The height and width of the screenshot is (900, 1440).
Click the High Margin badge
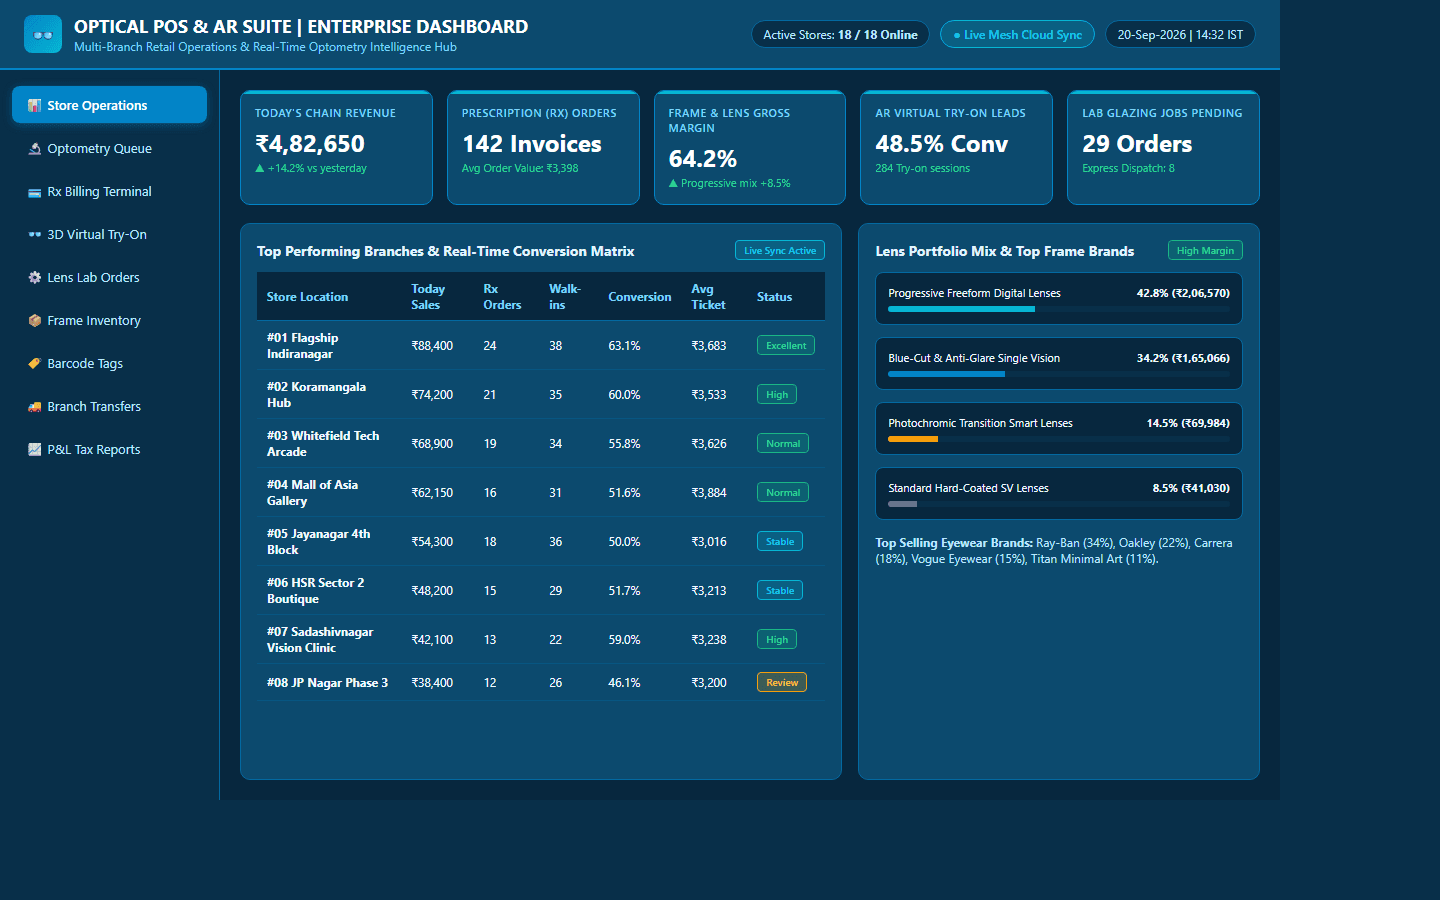tap(1205, 251)
